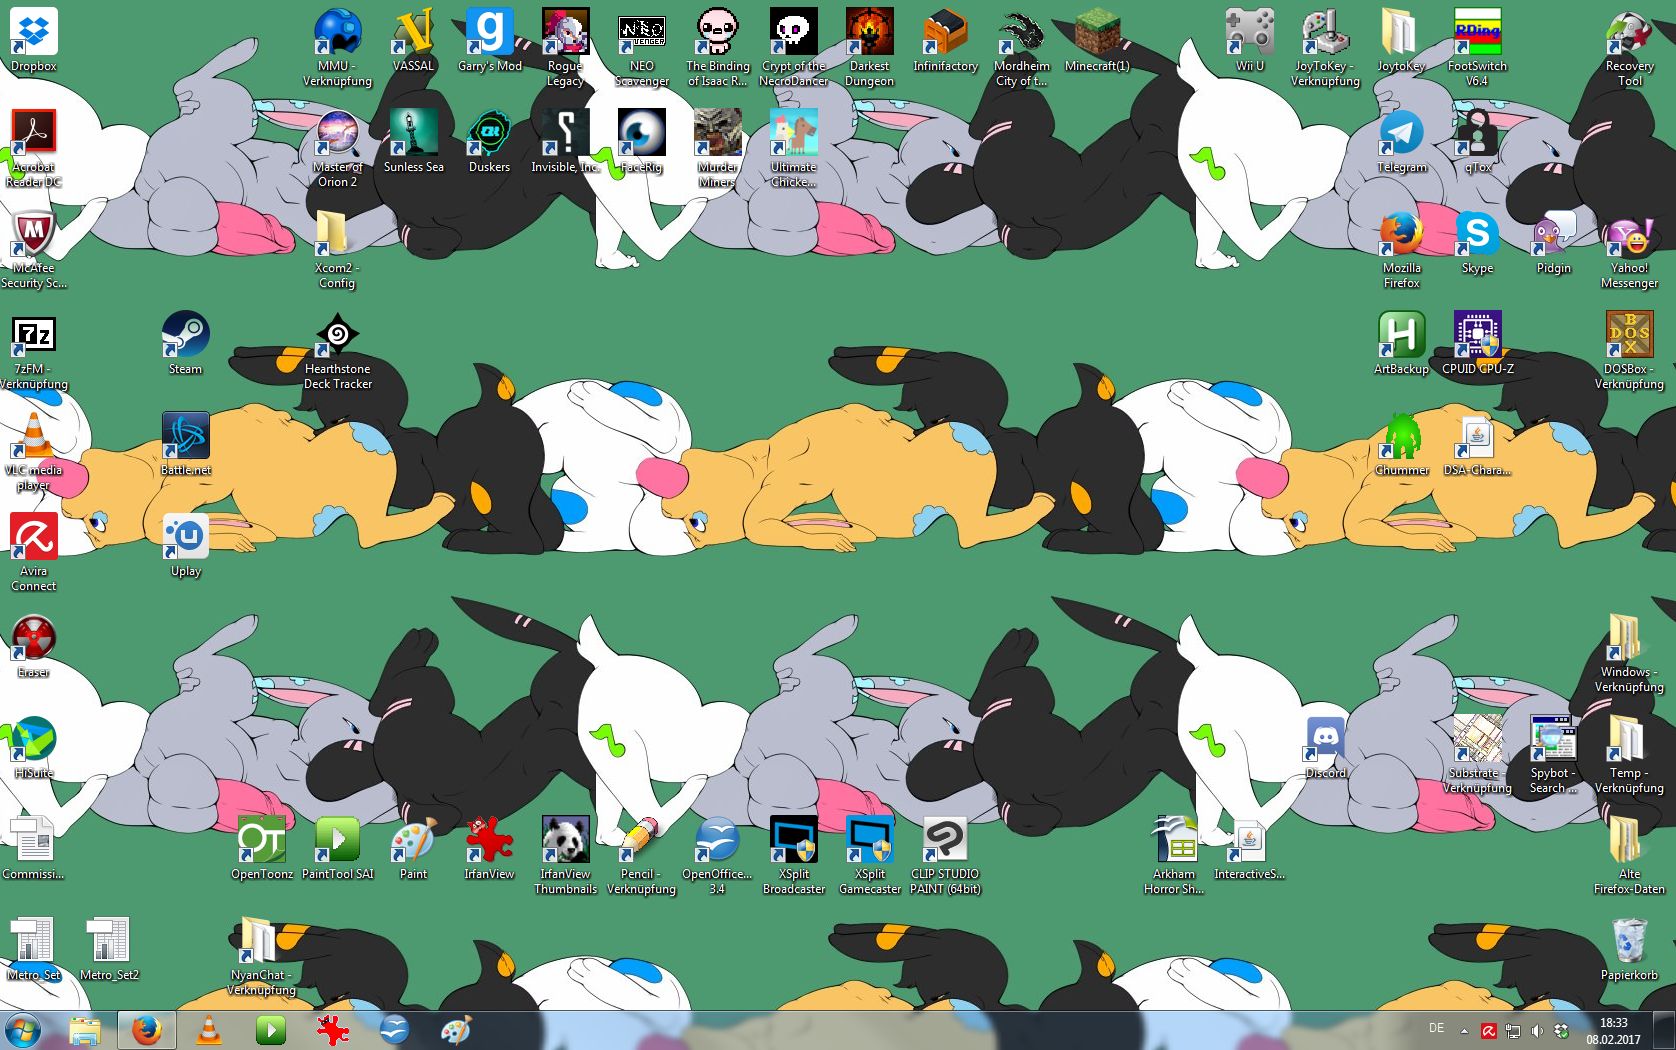Screen dimensions: 1676x1050
Task: Click the Spybot - Search shortcut
Action: click(x=1553, y=754)
